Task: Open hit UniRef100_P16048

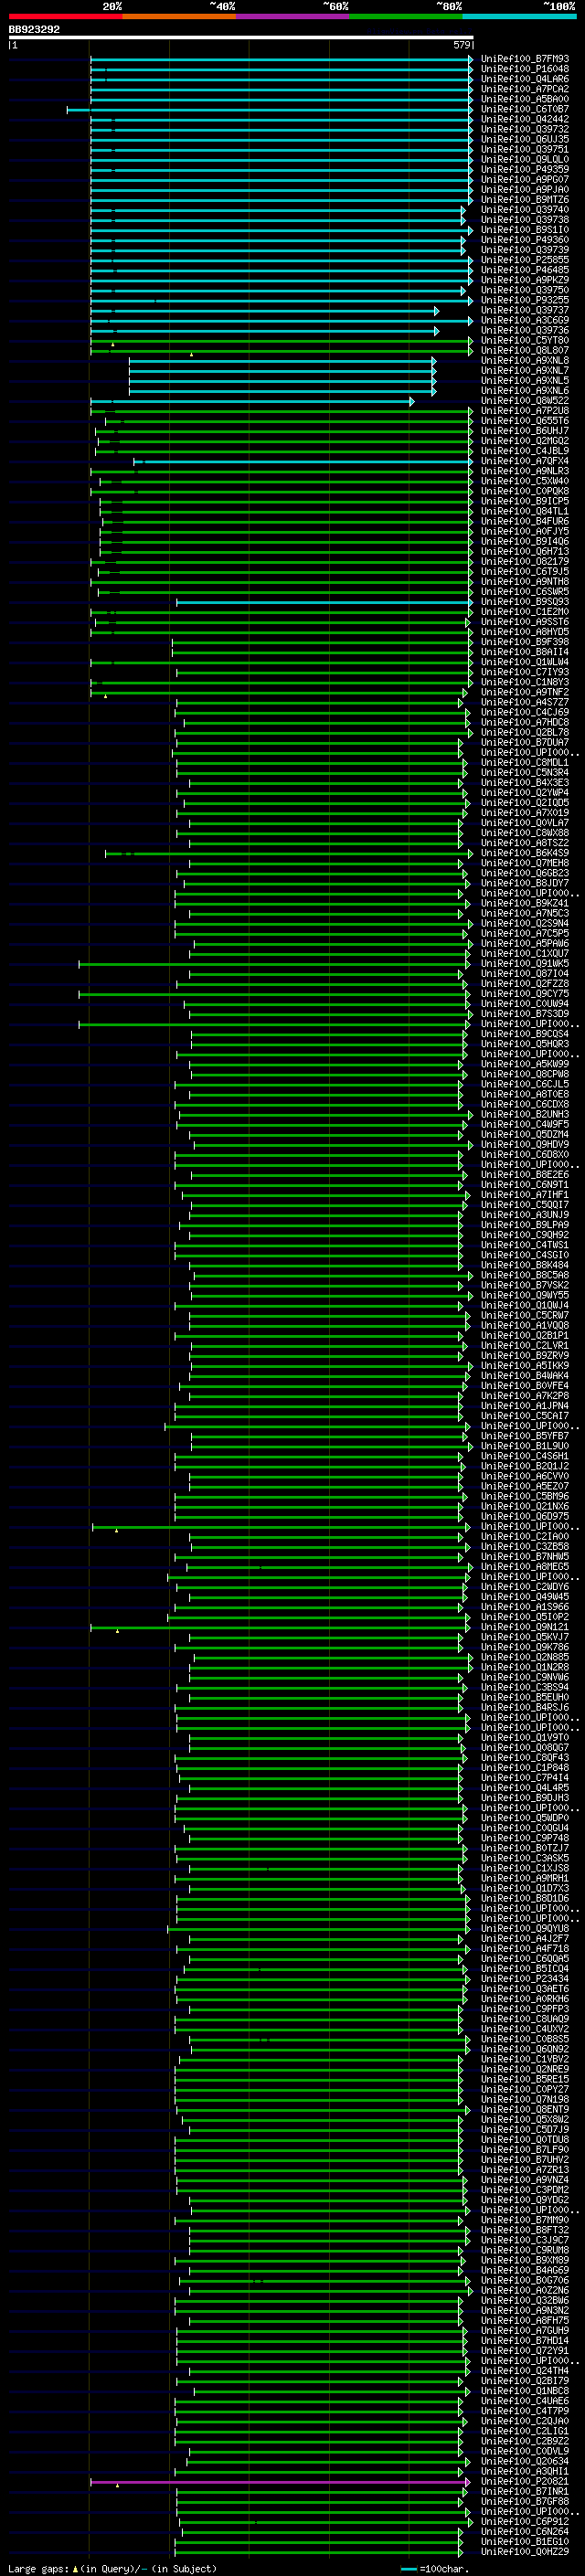Action: coord(525,69)
